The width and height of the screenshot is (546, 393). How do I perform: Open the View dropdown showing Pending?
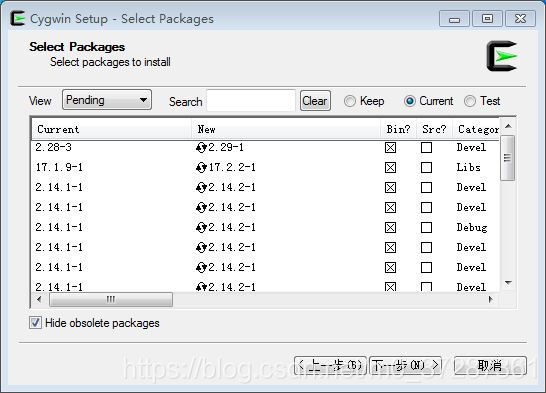point(107,100)
